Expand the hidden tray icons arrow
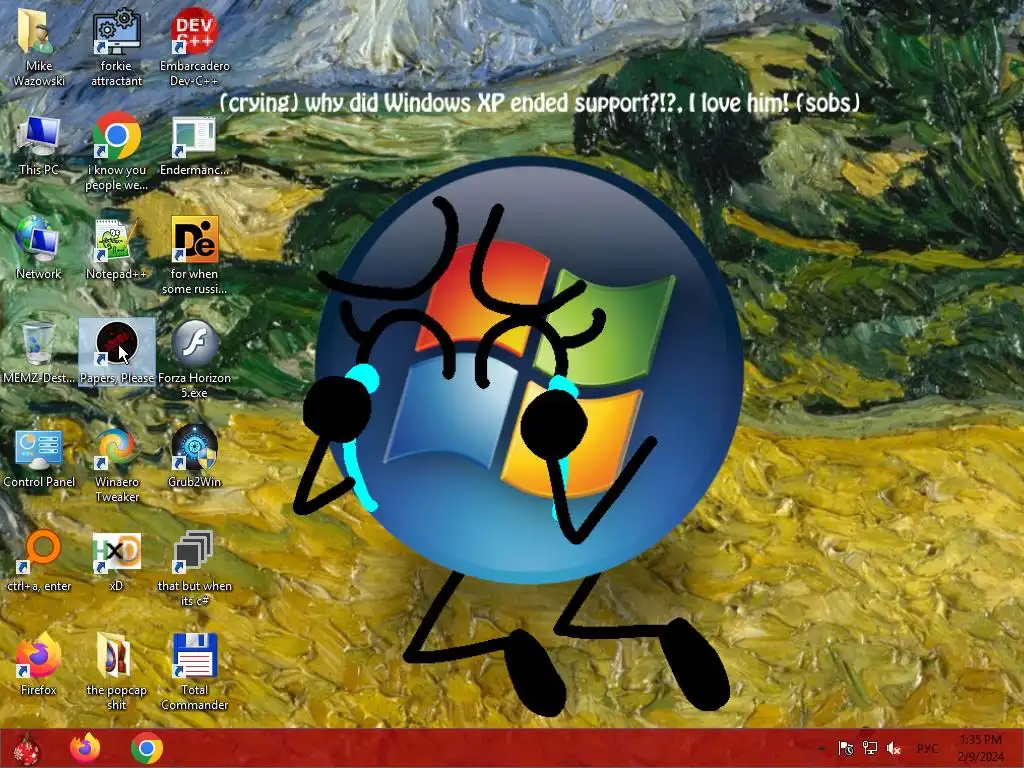The image size is (1024, 768). [x=822, y=748]
